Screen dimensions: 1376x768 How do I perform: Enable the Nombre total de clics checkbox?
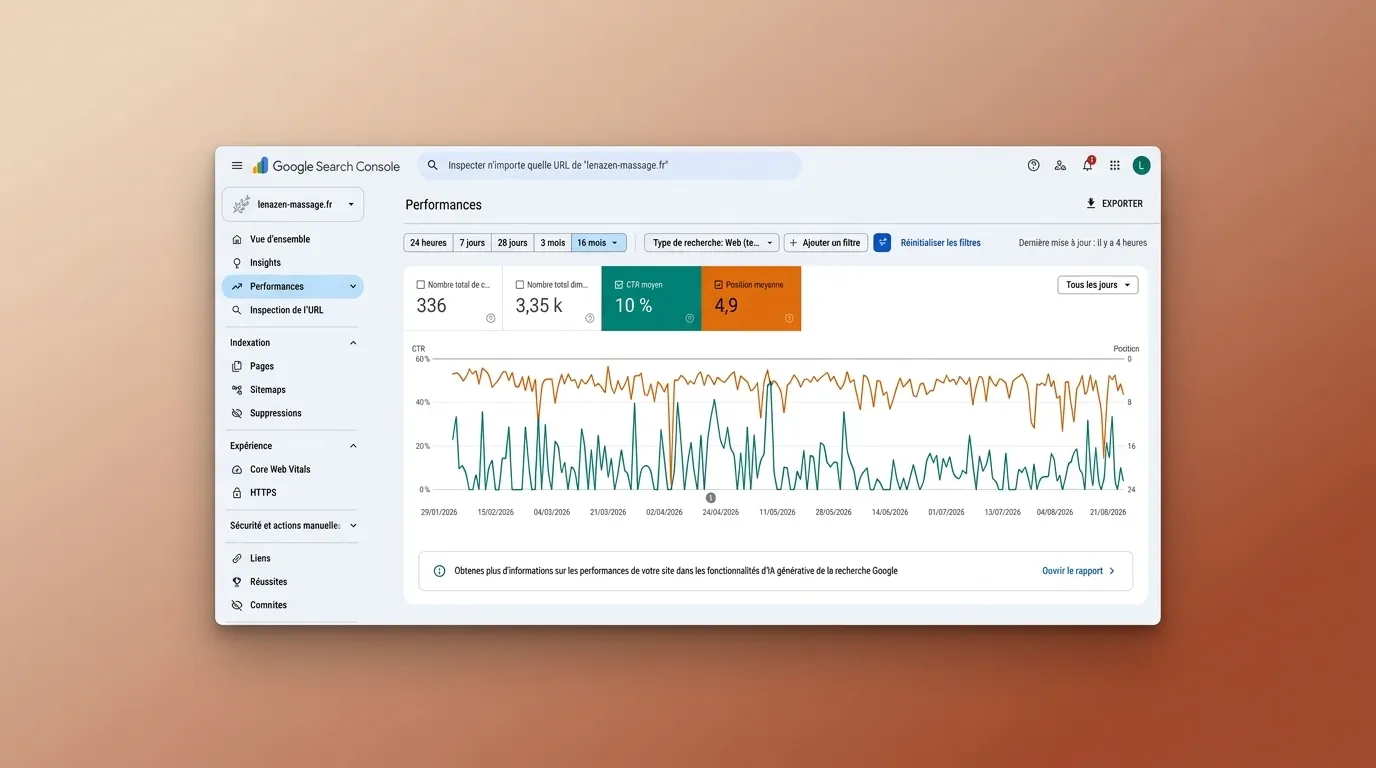[420, 285]
